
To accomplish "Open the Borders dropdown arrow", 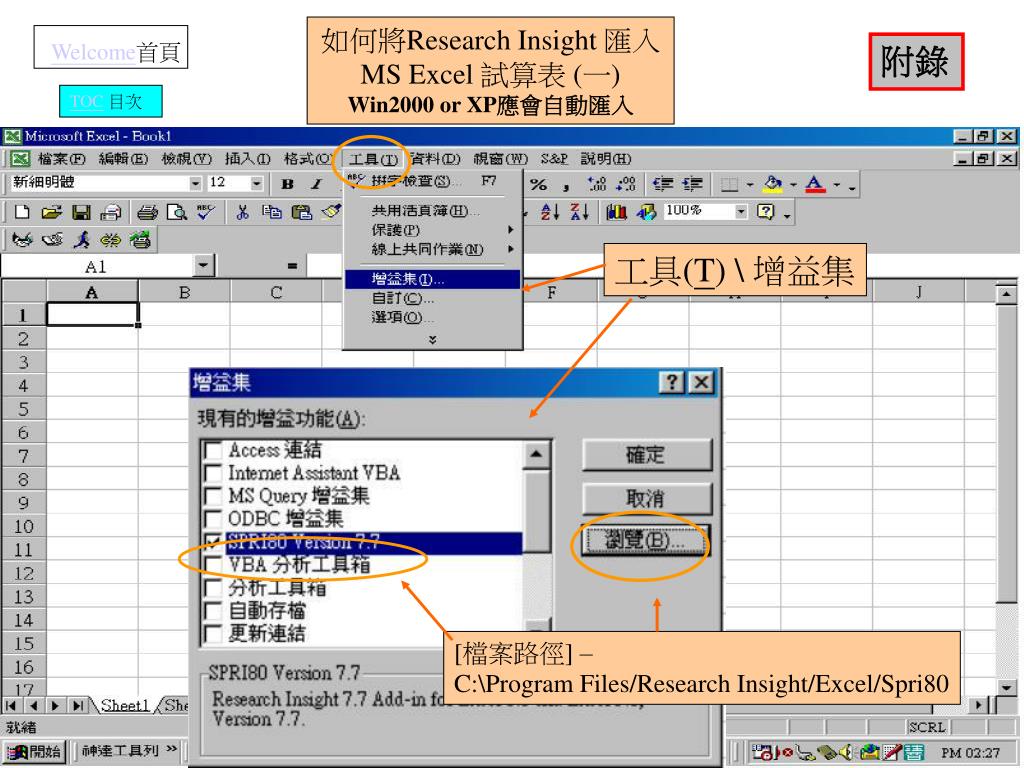I will (749, 185).
